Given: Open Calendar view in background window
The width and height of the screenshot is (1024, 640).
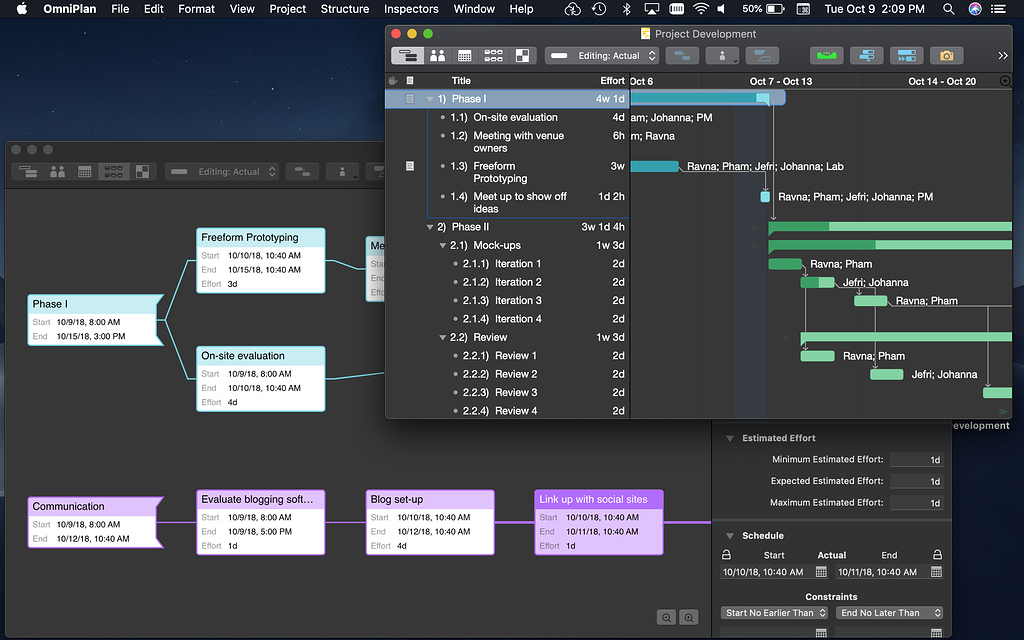Looking at the screenshot, I should [85, 172].
